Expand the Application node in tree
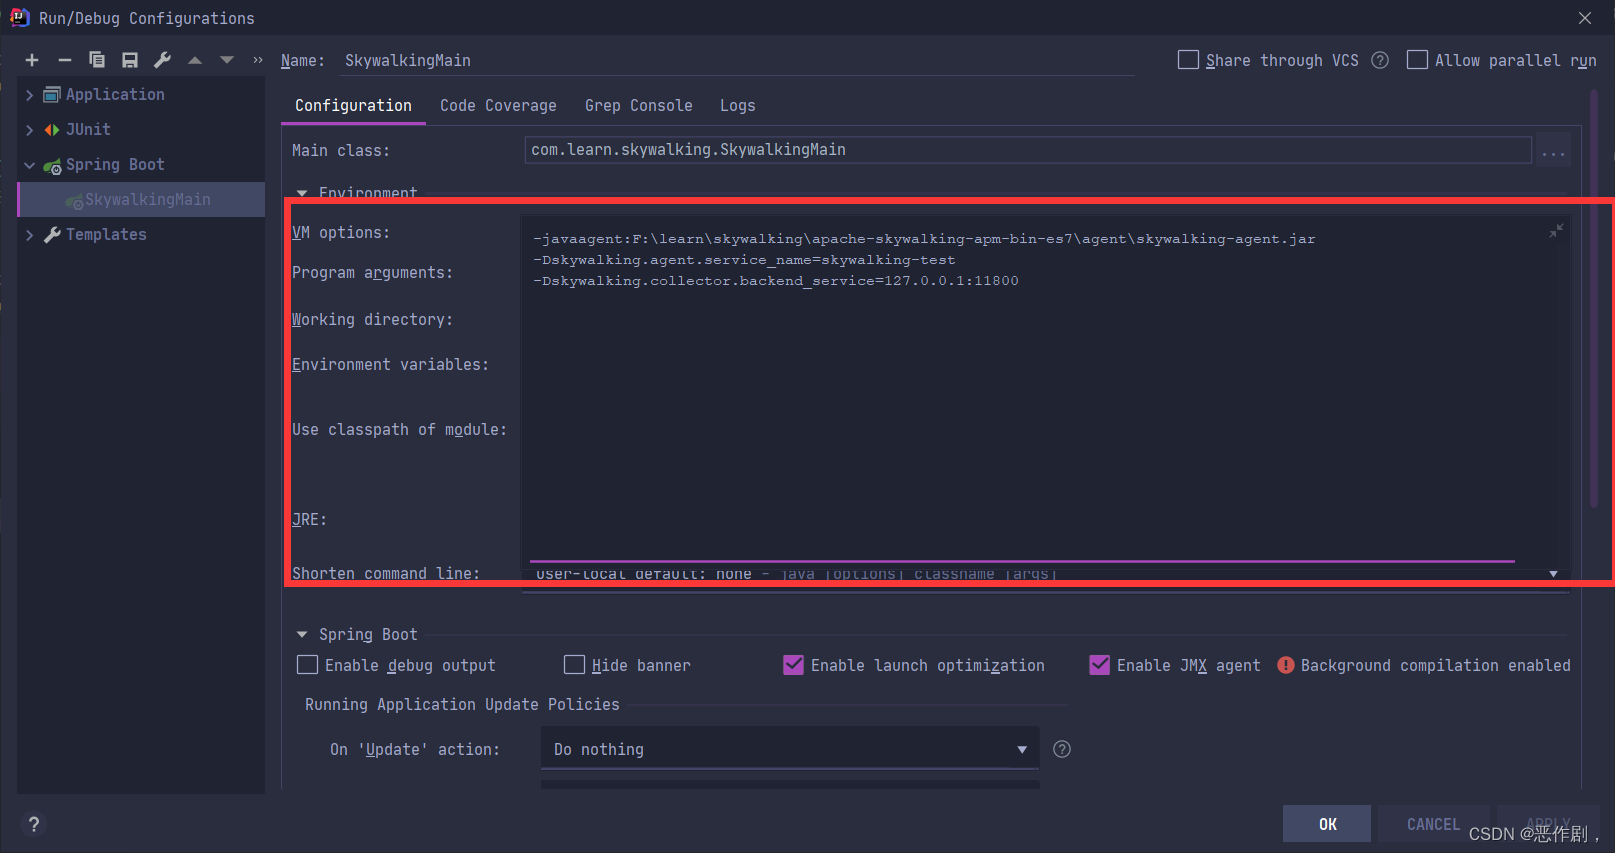Image resolution: width=1615 pixels, height=853 pixels. (30, 95)
